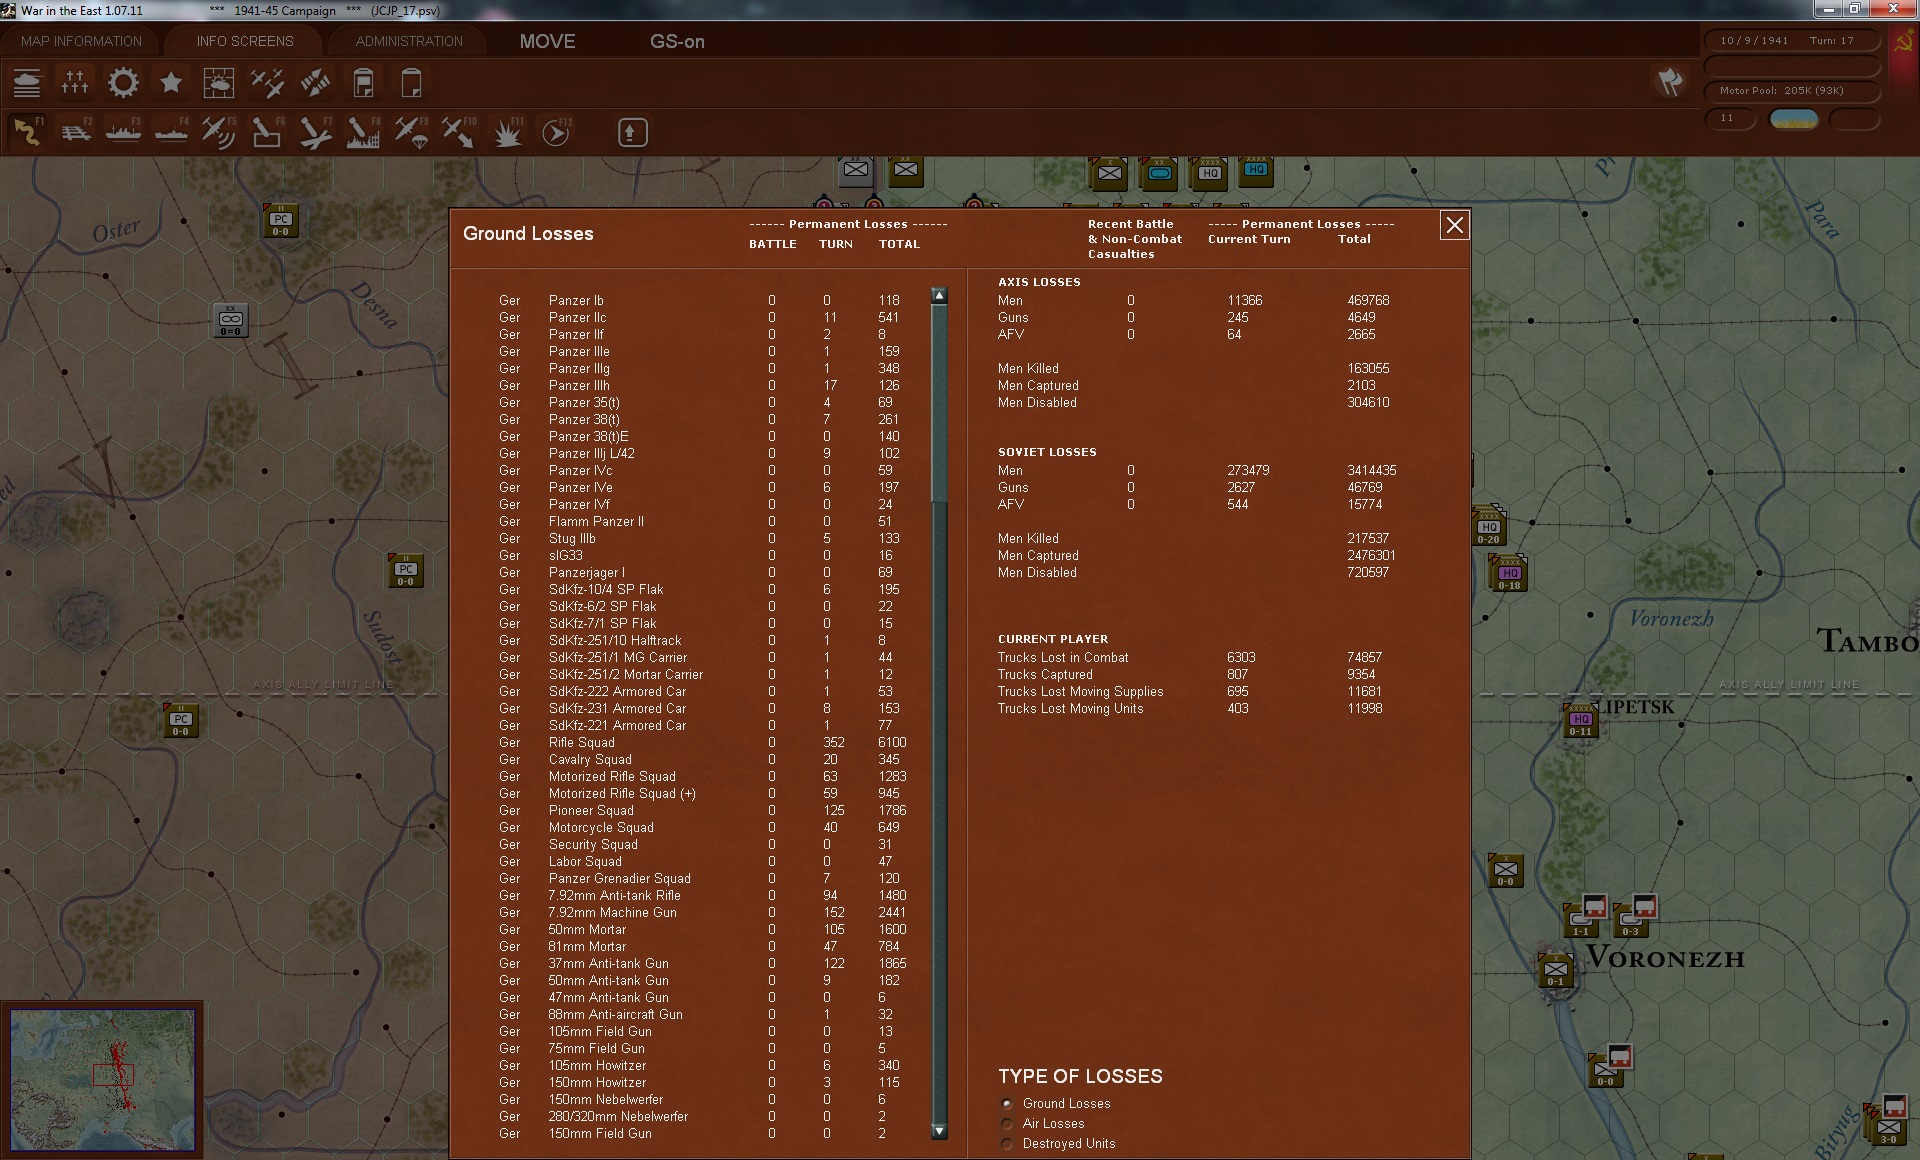This screenshot has height=1160, width=1920.
Task: Click the losses list scrollbar thumb
Action: [938, 403]
